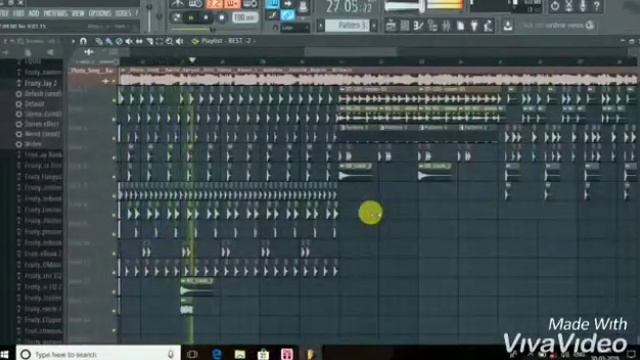640x360 pixels.
Task: Select the playlist Draw pencil tool
Action: (99, 41)
